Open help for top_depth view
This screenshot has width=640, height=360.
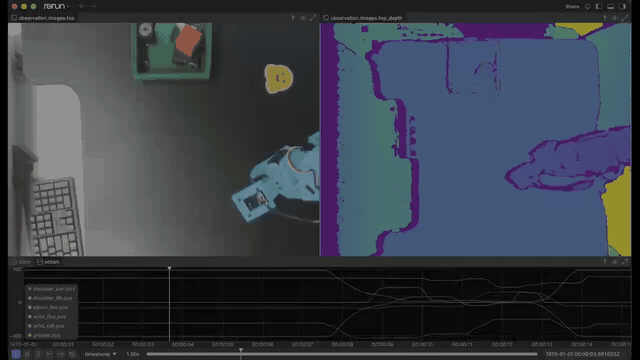click(604, 18)
